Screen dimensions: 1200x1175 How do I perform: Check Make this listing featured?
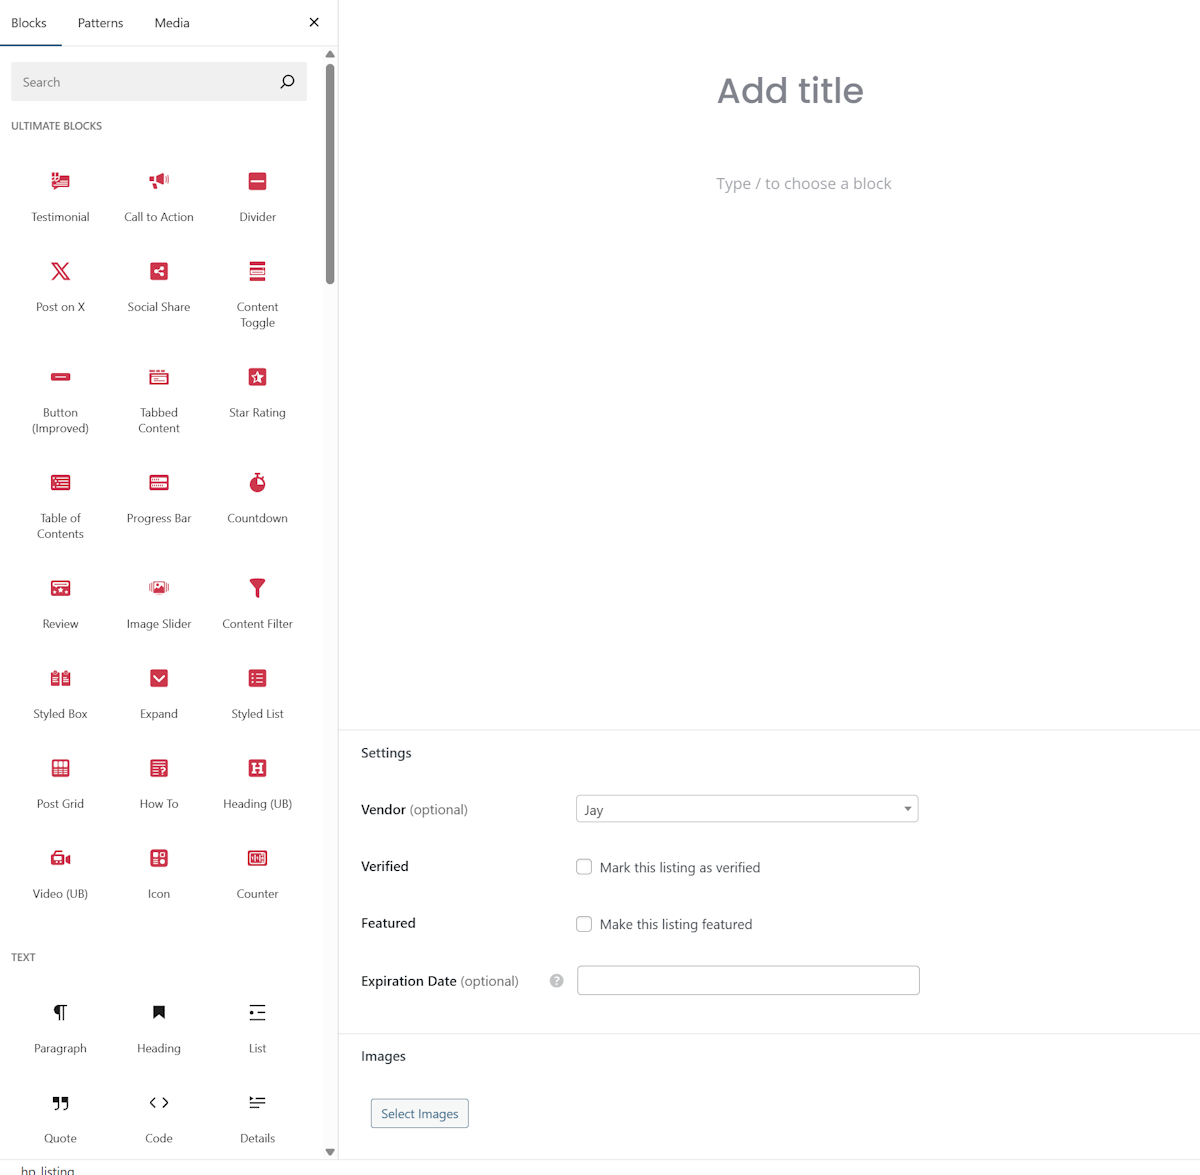click(x=584, y=924)
